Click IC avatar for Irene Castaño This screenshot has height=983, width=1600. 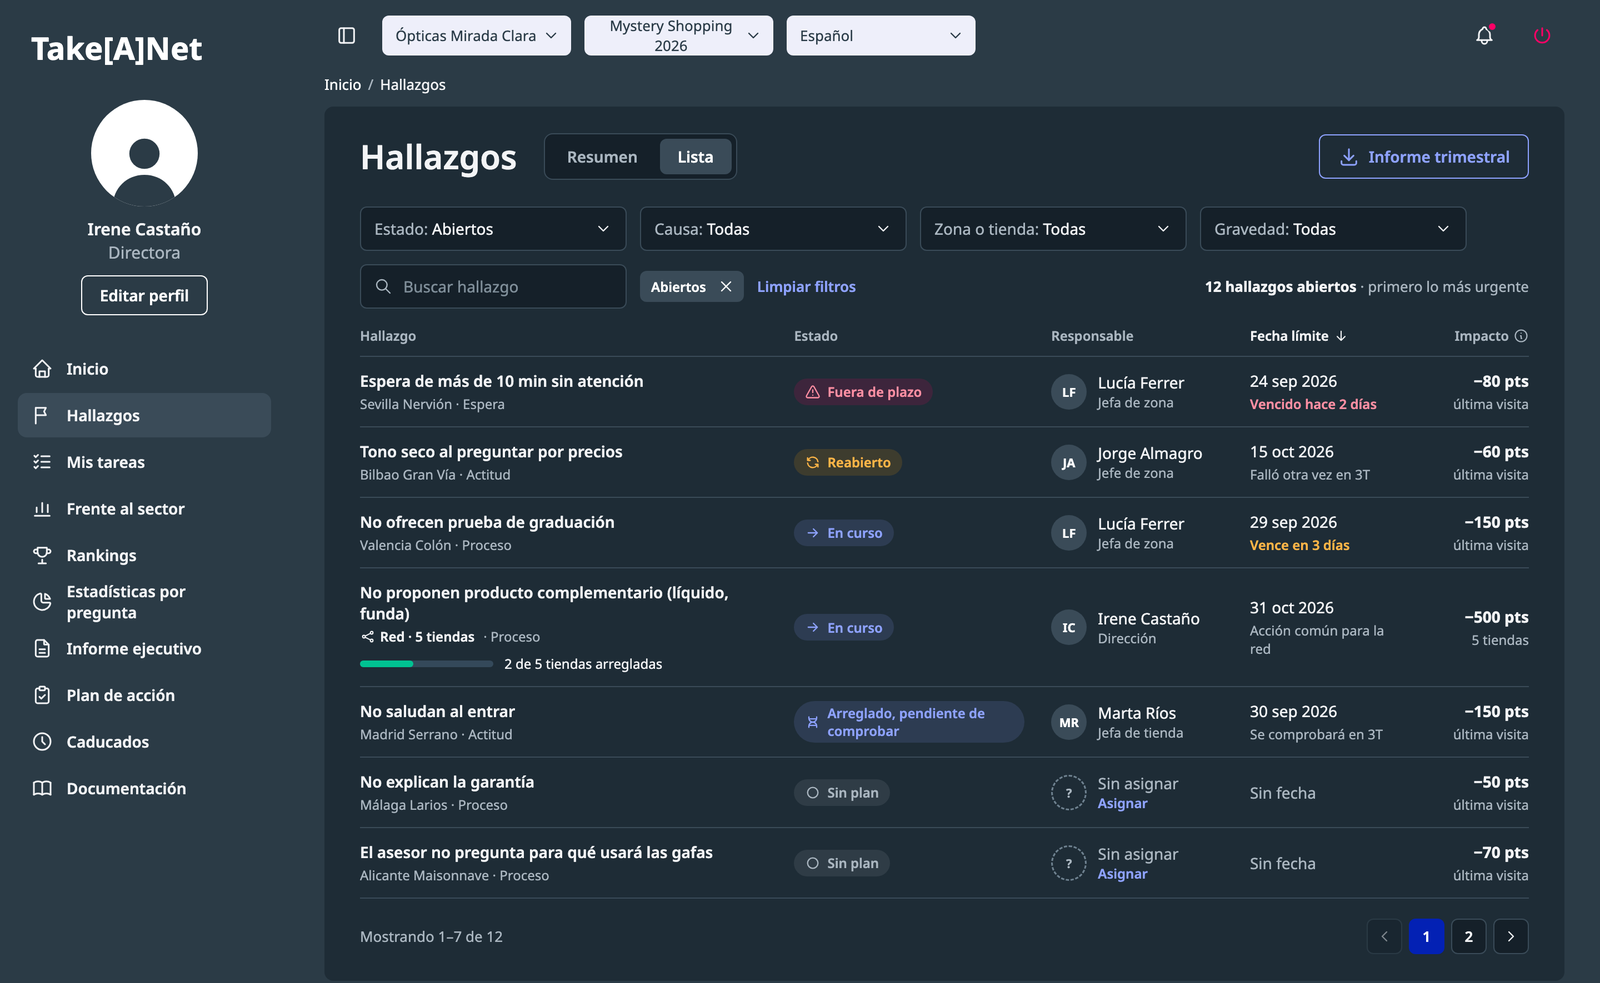[1069, 628]
